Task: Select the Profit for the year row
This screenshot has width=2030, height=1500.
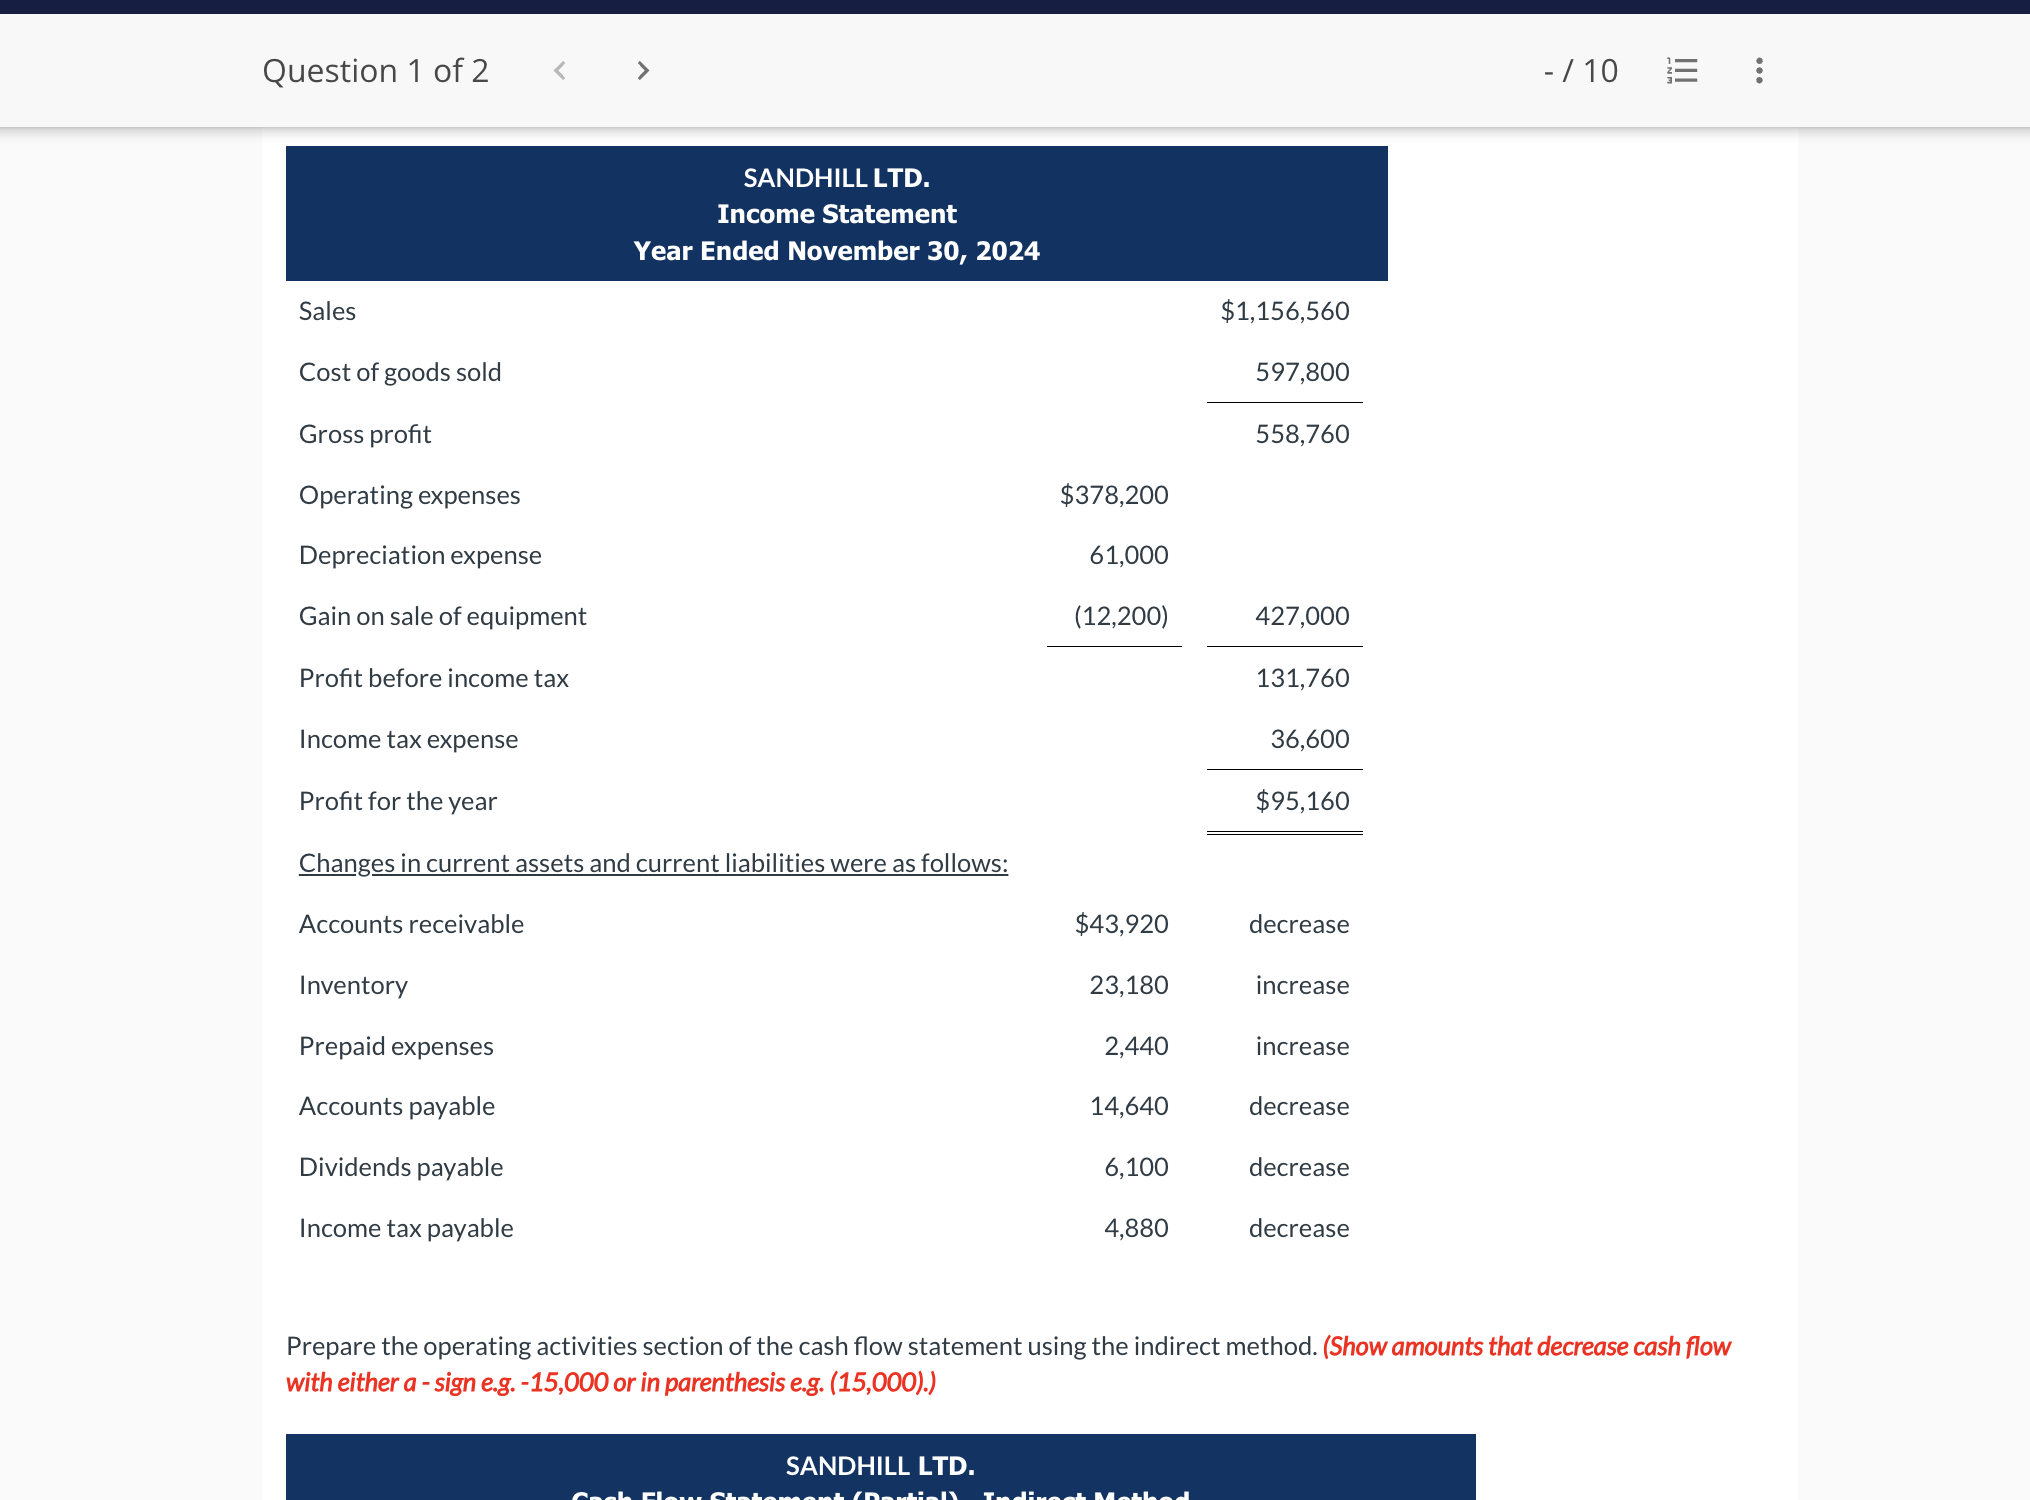Action: 397,800
